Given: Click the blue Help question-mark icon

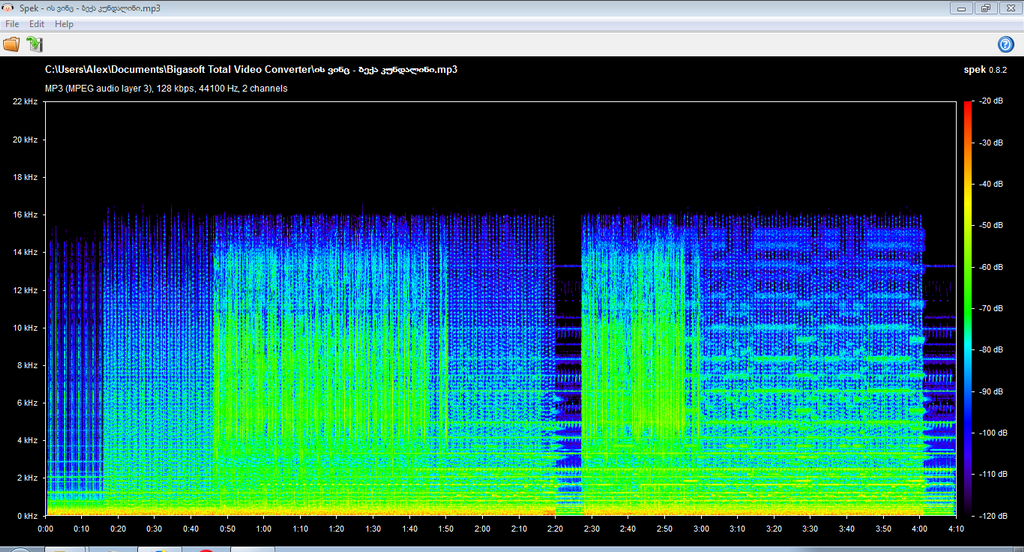Looking at the screenshot, I should 1006,44.
